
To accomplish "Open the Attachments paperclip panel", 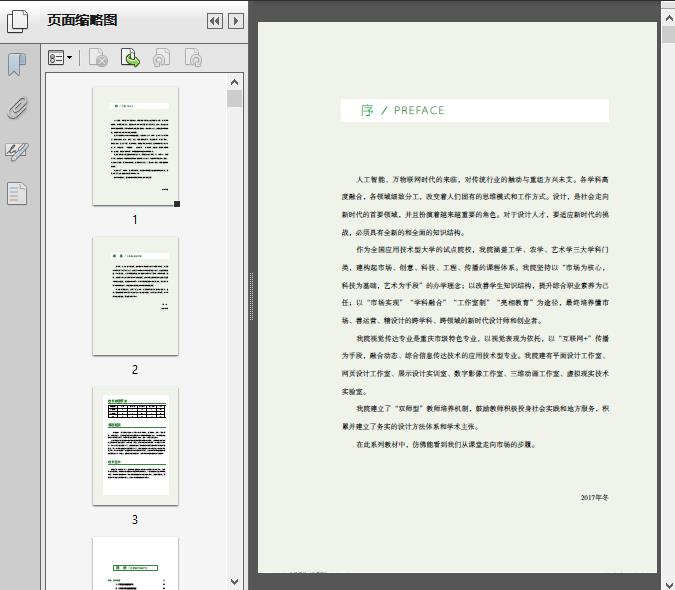I will (x=18, y=108).
